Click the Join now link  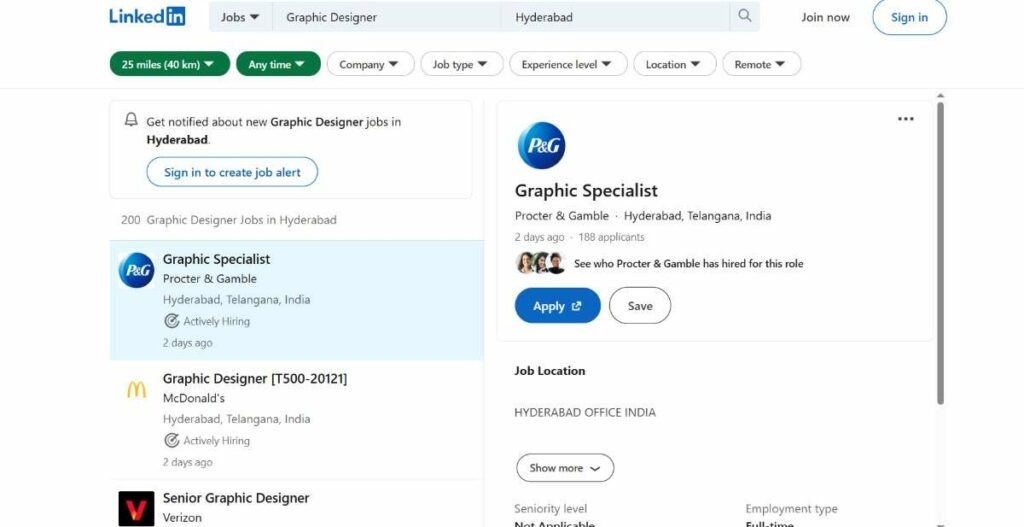tap(825, 18)
